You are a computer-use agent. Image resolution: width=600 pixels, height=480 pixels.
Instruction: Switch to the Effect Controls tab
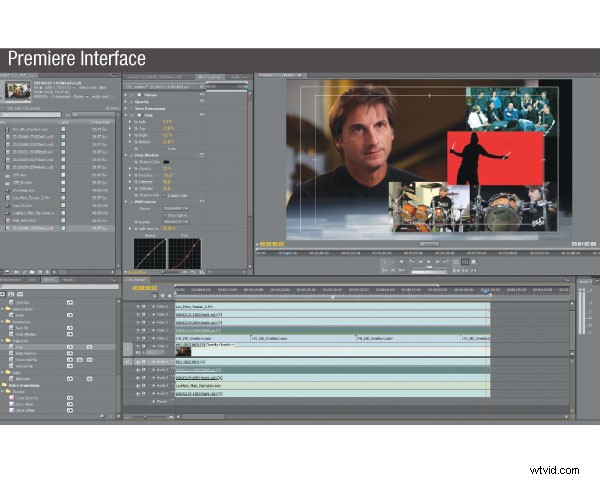[x=210, y=77]
